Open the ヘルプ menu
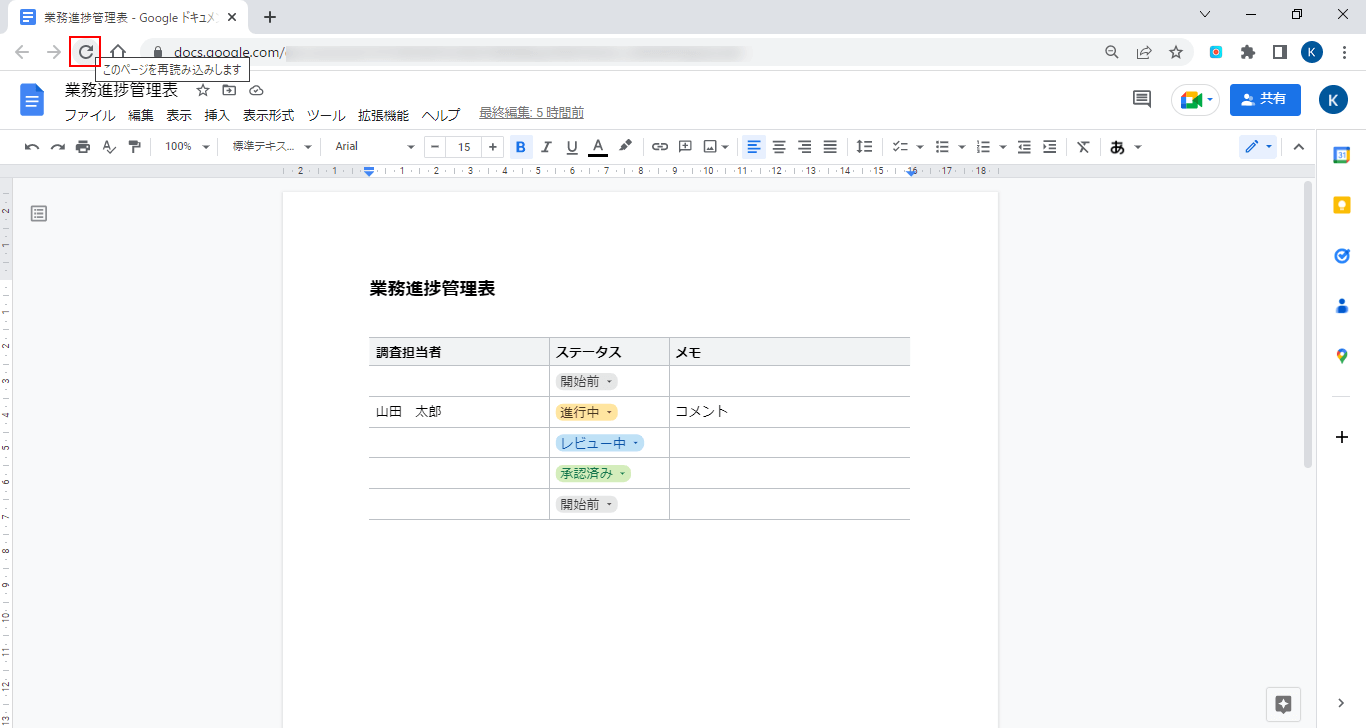The height and width of the screenshot is (728, 1366). (x=441, y=115)
